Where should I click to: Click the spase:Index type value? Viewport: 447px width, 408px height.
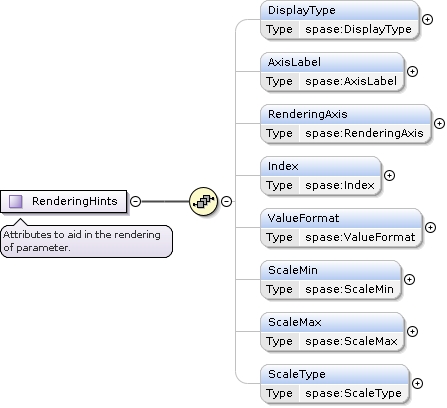tap(340, 185)
